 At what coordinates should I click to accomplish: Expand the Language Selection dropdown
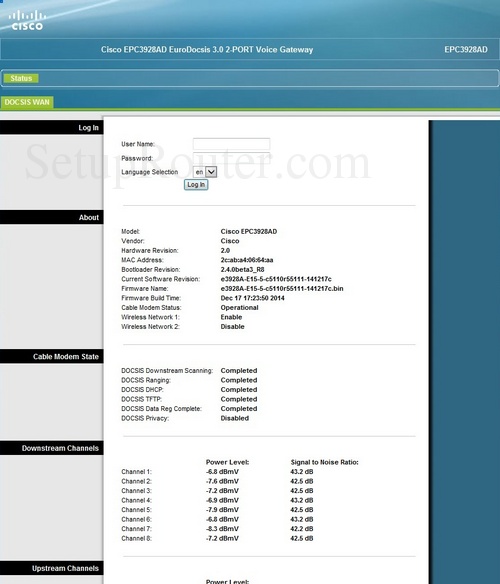(x=205, y=172)
